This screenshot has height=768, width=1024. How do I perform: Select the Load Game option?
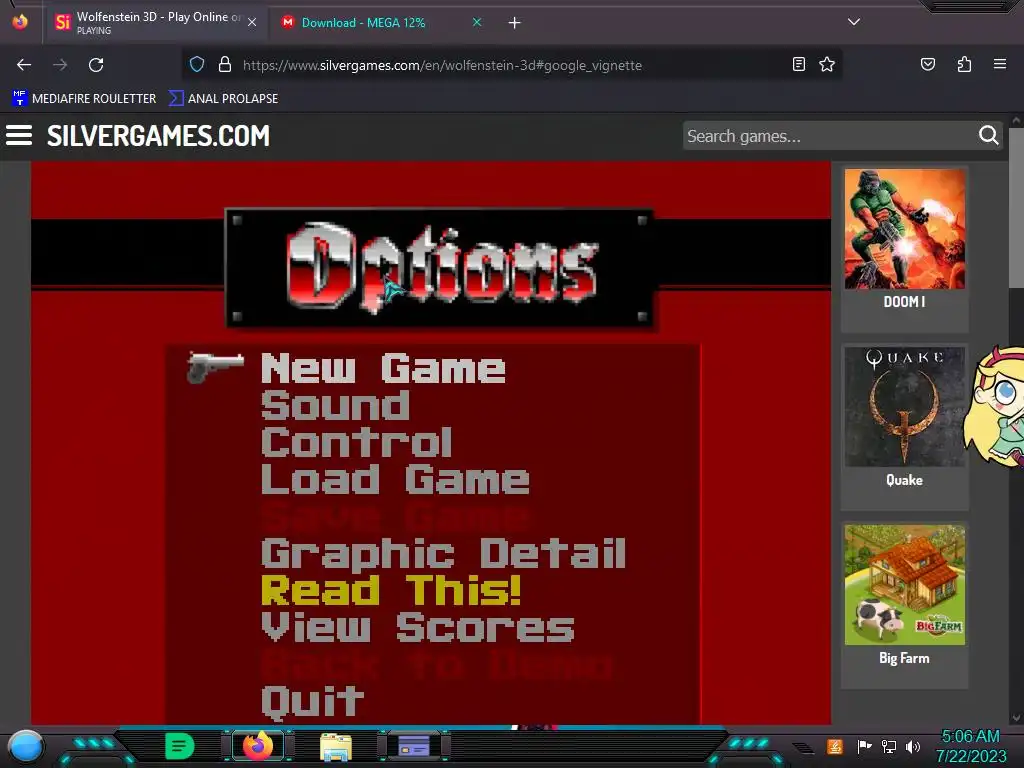pos(395,479)
